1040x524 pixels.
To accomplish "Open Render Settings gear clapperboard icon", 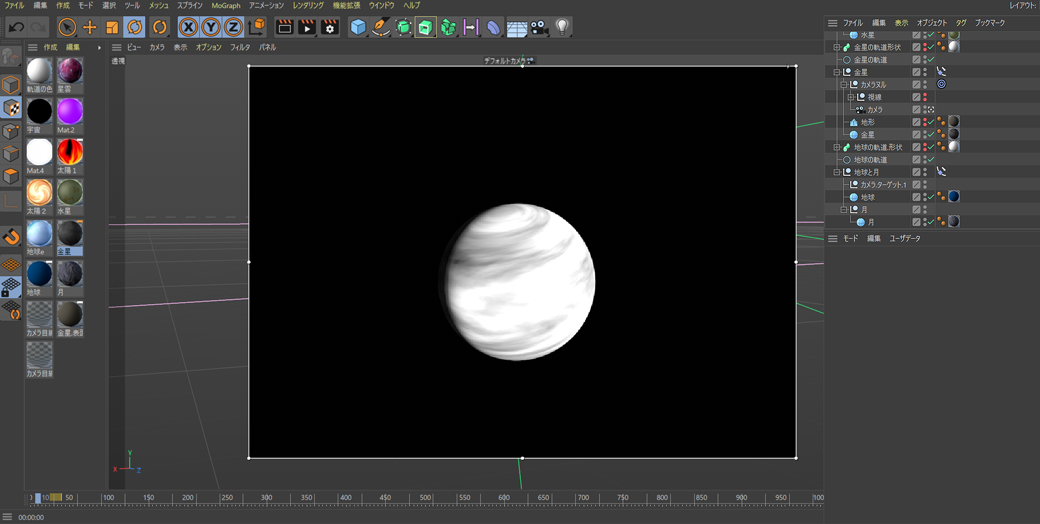I will coord(329,27).
